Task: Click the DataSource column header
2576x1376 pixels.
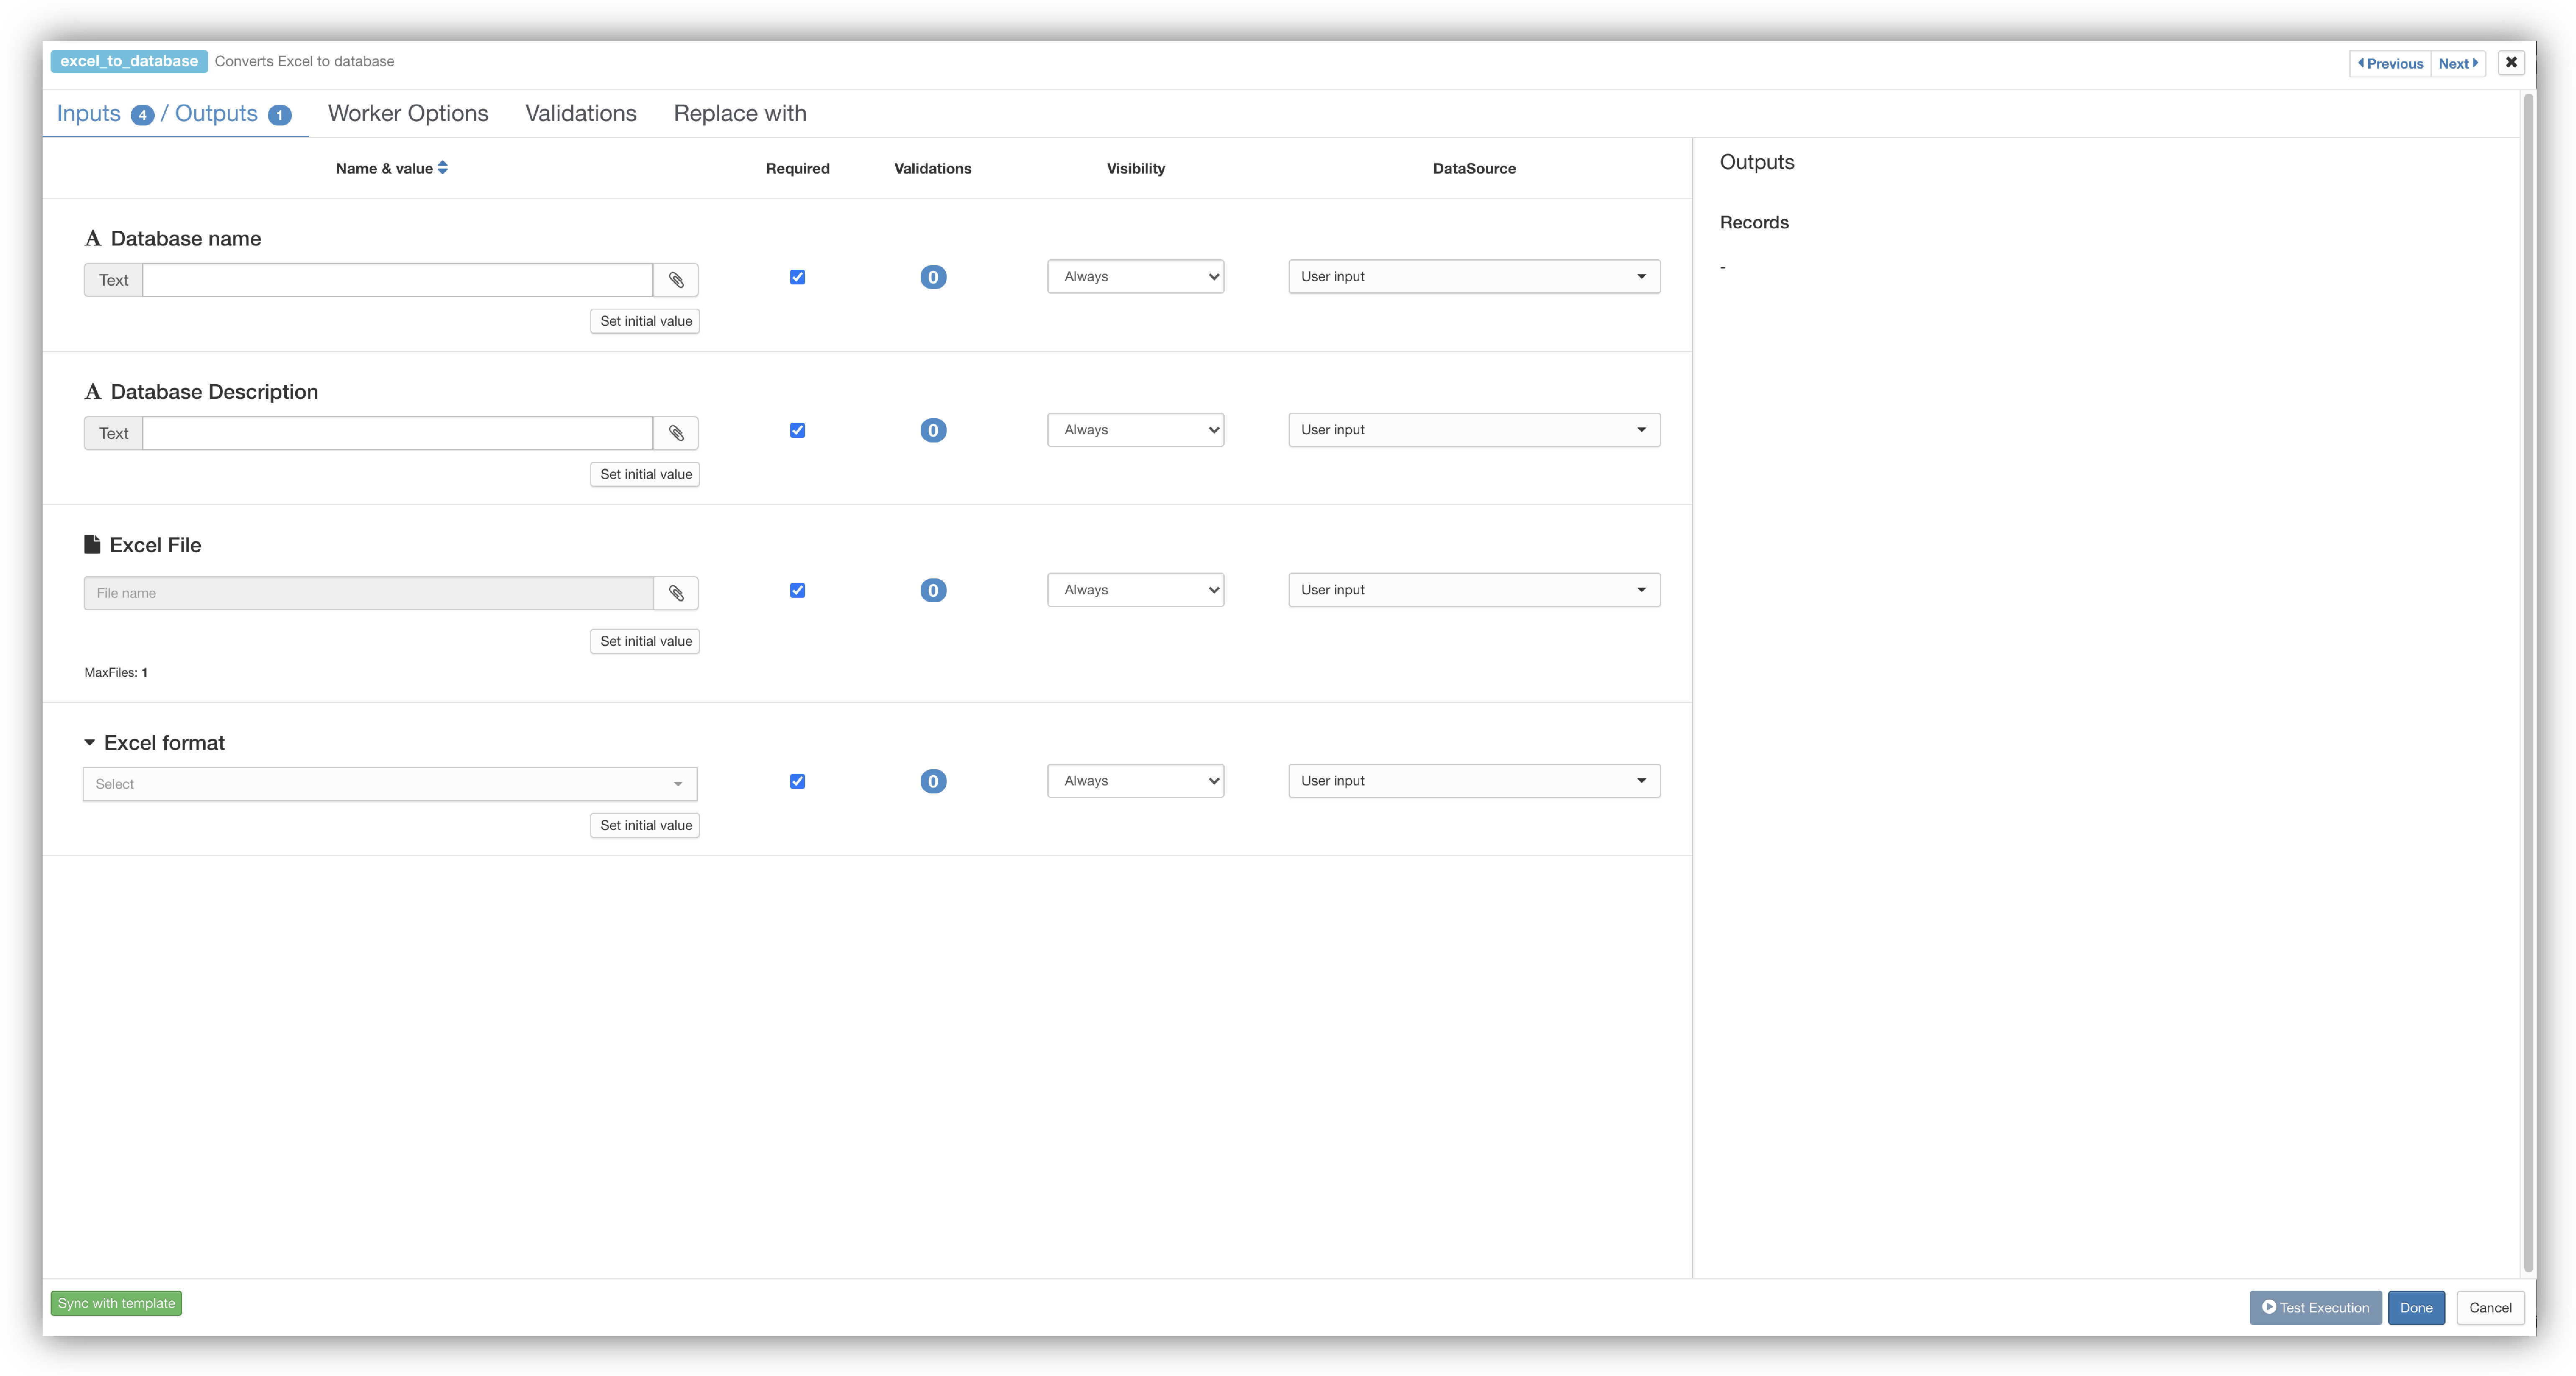Action: tap(1474, 168)
